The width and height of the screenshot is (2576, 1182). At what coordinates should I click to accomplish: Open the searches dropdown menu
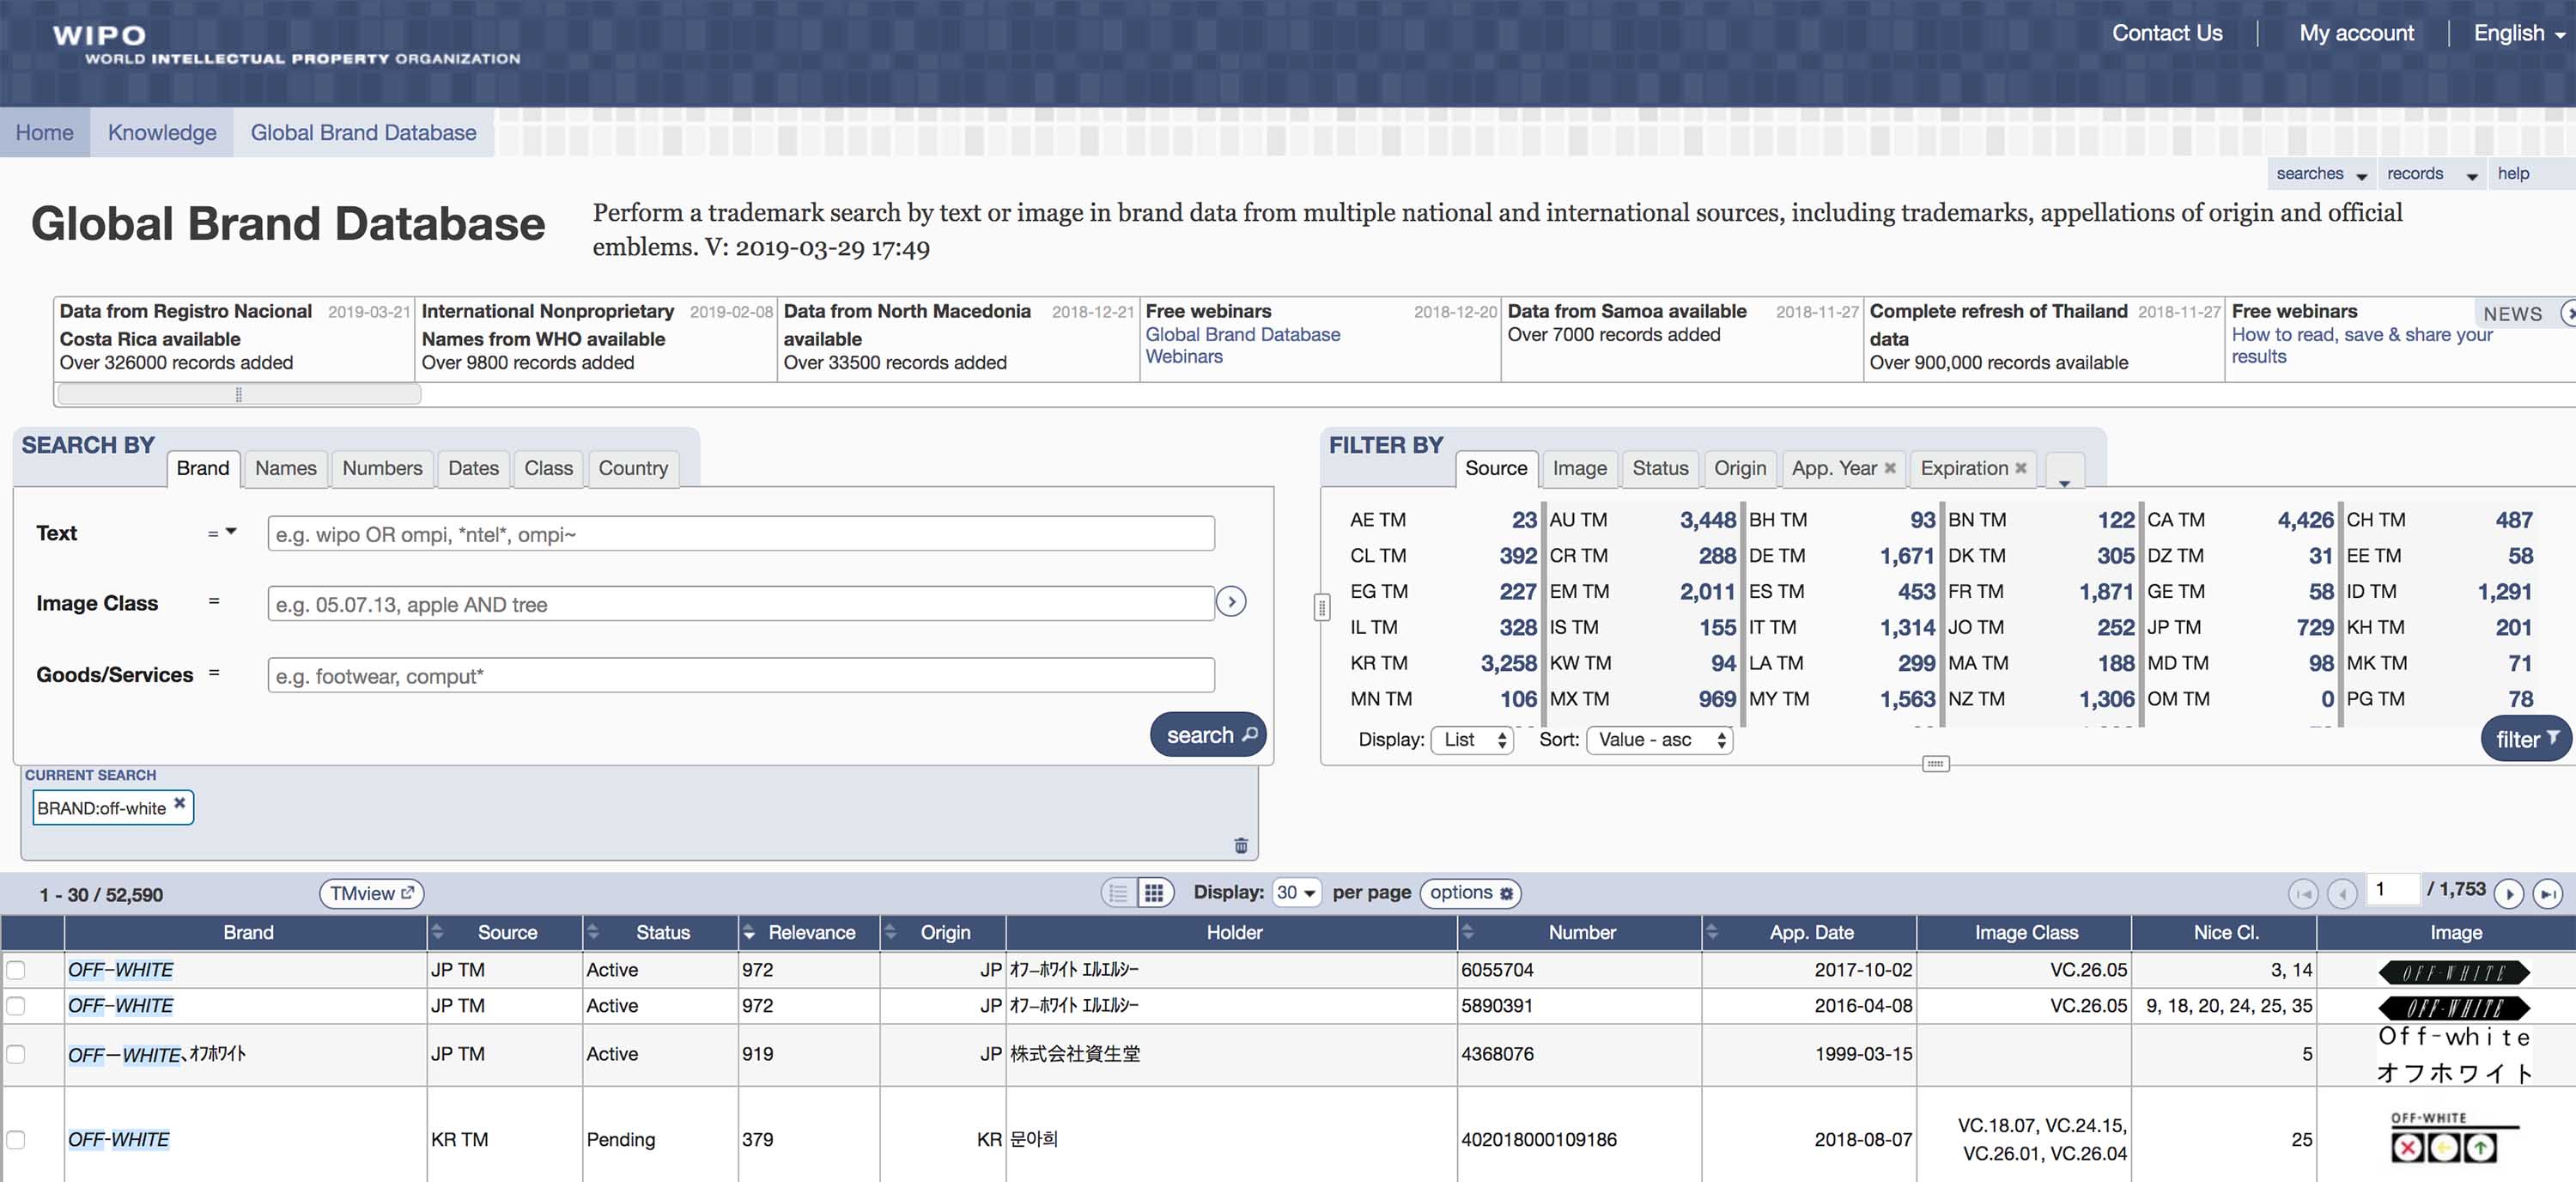pyautogui.click(x=2321, y=173)
